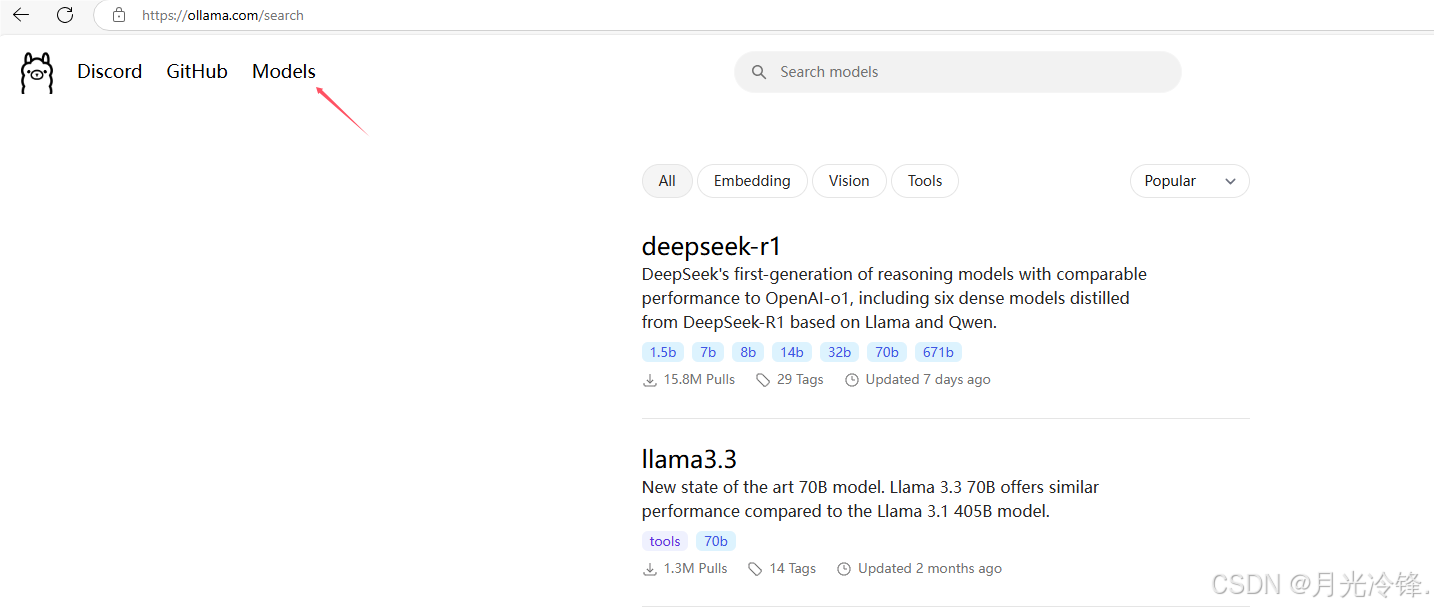The height and width of the screenshot is (610, 1434).
Task: Go back using browser back arrow
Action: coord(21,15)
